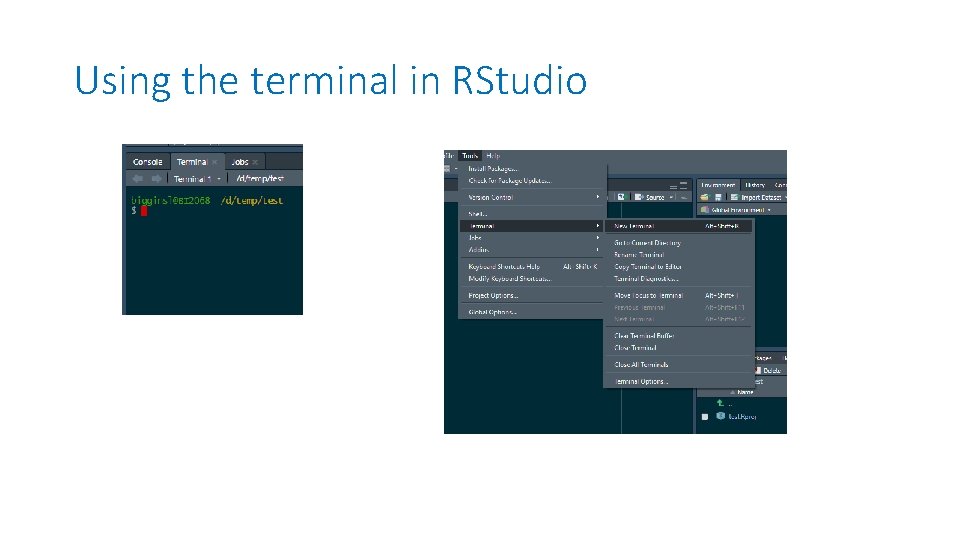The width and height of the screenshot is (960, 540).
Task: Click the Import Dataset button
Action: (756, 197)
